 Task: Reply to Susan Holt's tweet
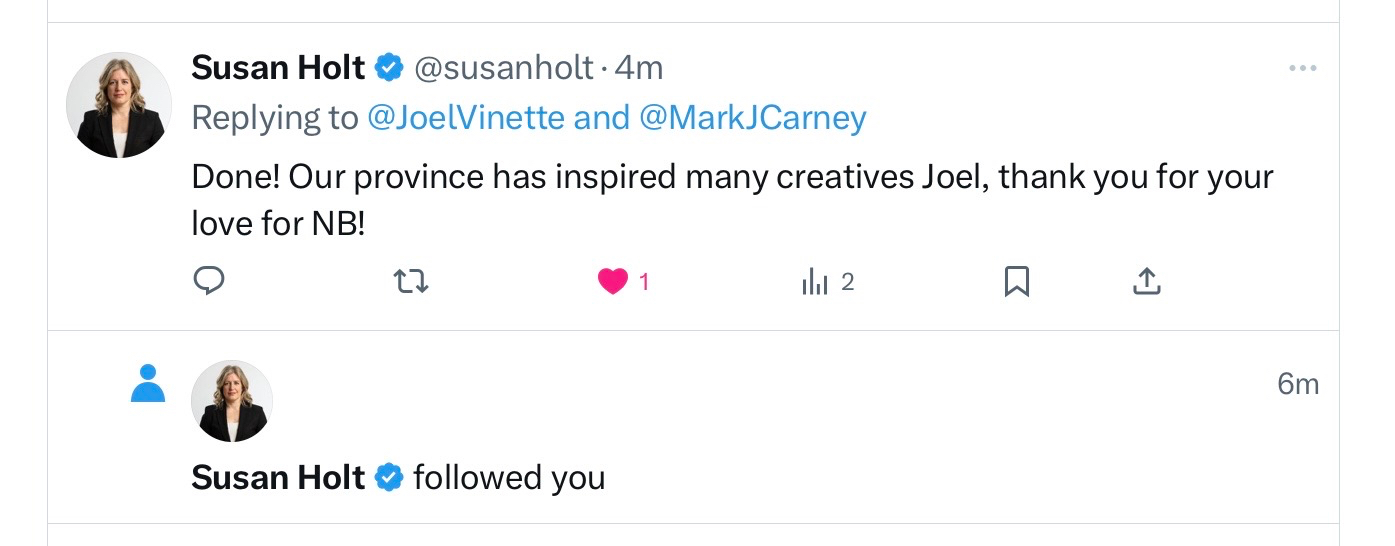(x=208, y=282)
